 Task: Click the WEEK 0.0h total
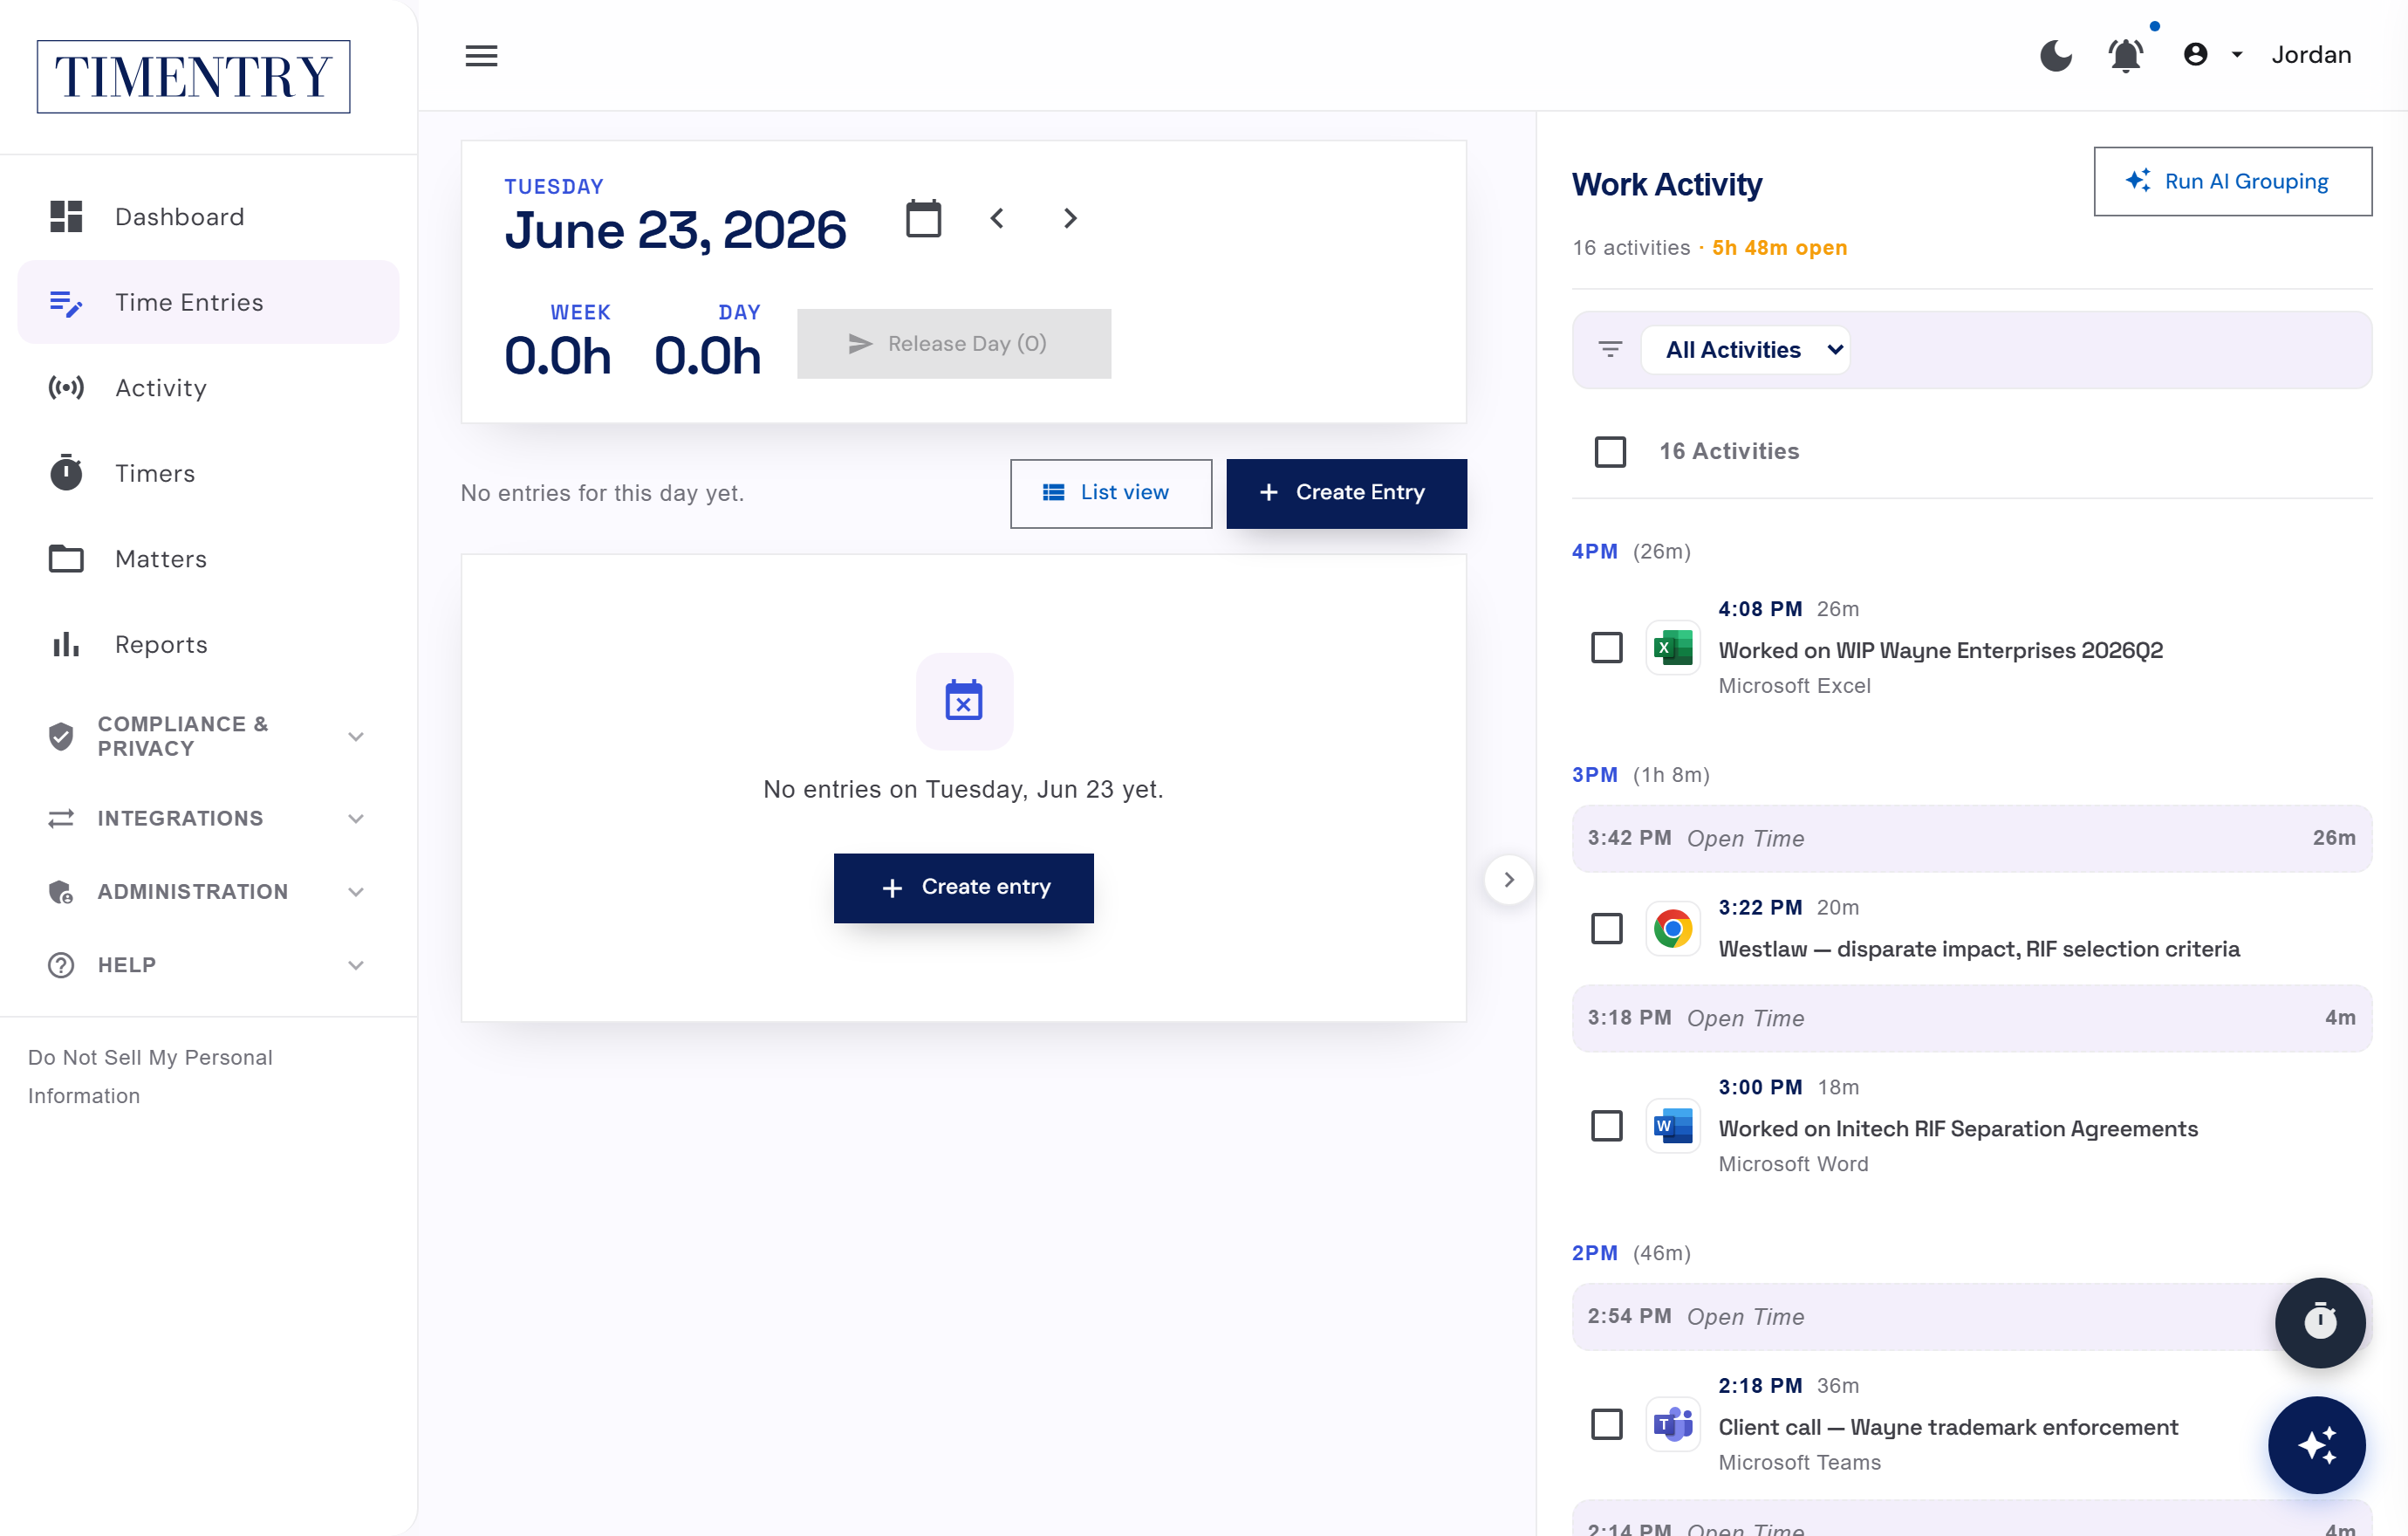pos(558,341)
